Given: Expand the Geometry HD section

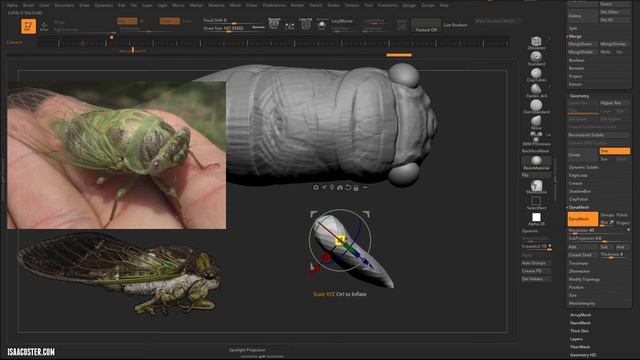Looking at the screenshot, I should click(582, 355).
